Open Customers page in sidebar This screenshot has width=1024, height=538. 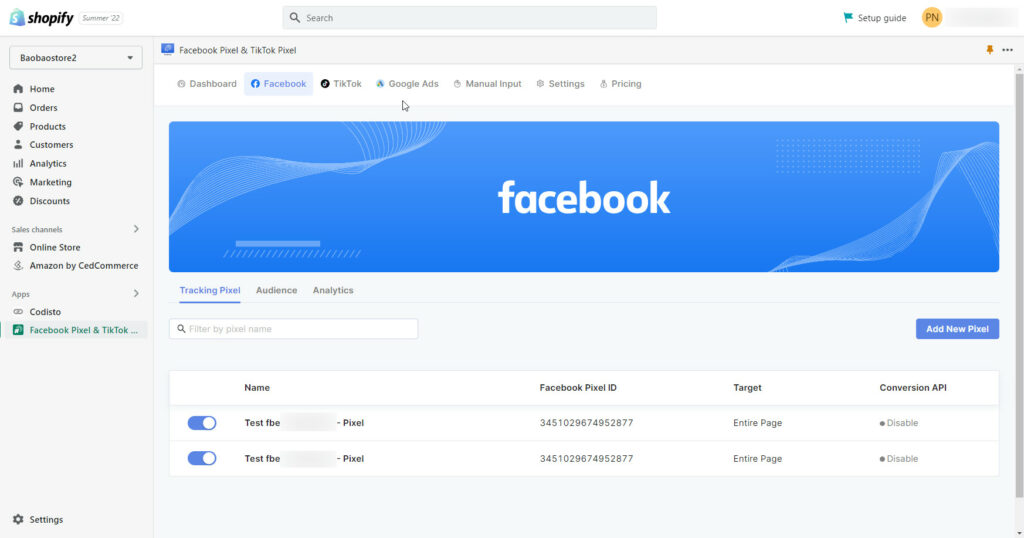point(51,145)
